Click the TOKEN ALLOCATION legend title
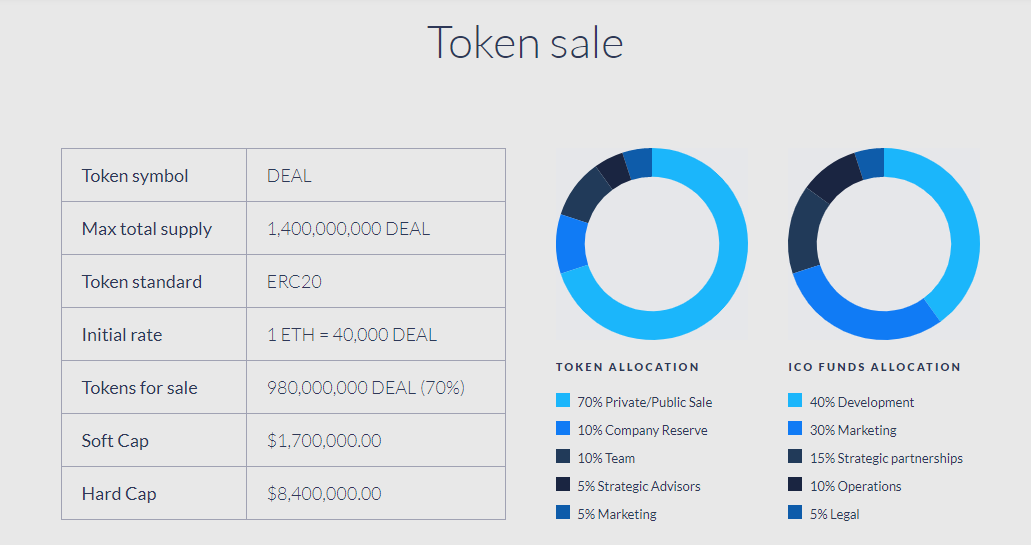1031x545 pixels. pyautogui.click(x=627, y=367)
